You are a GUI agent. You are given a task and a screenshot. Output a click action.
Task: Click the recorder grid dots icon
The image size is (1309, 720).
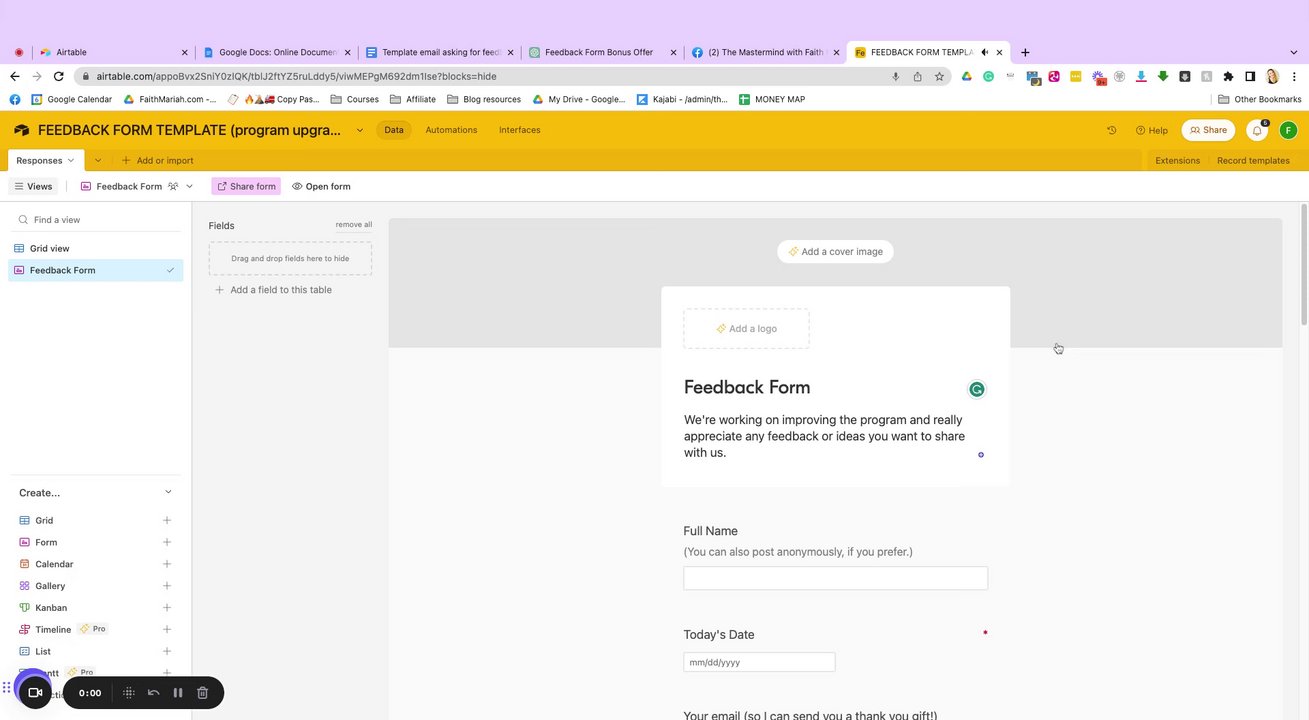[129, 692]
